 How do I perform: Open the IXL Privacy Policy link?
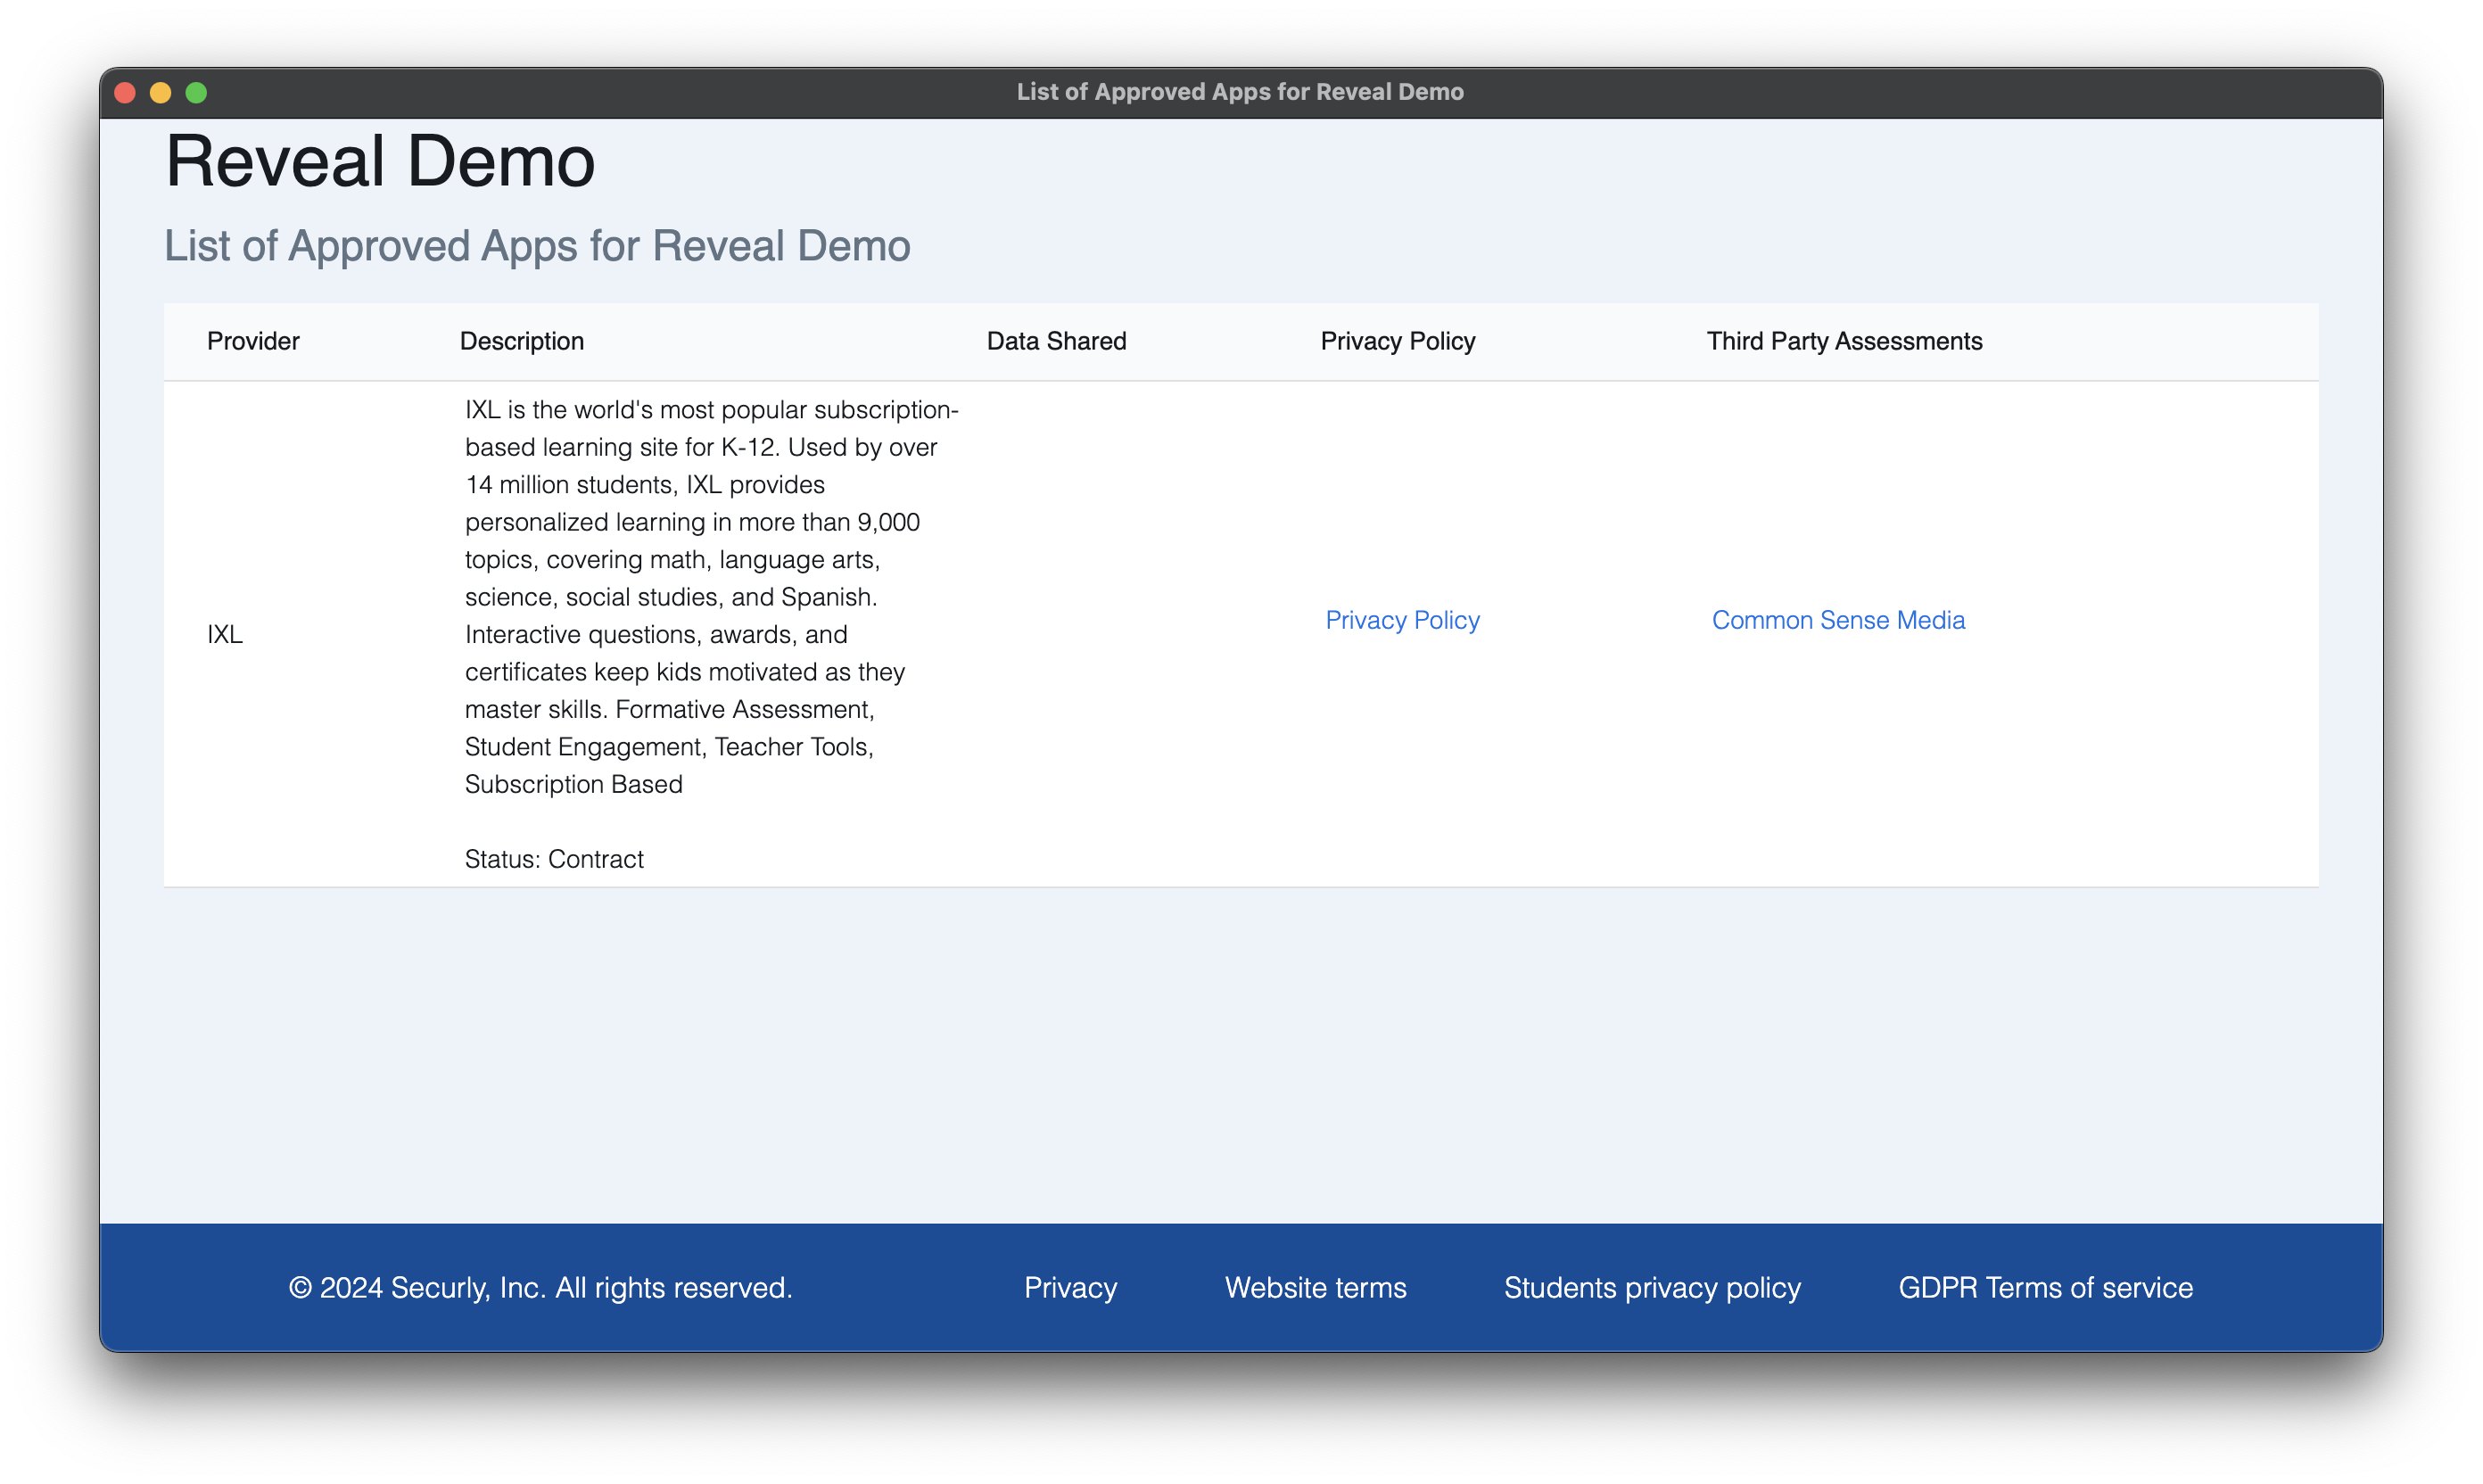[x=1402, y=620]
